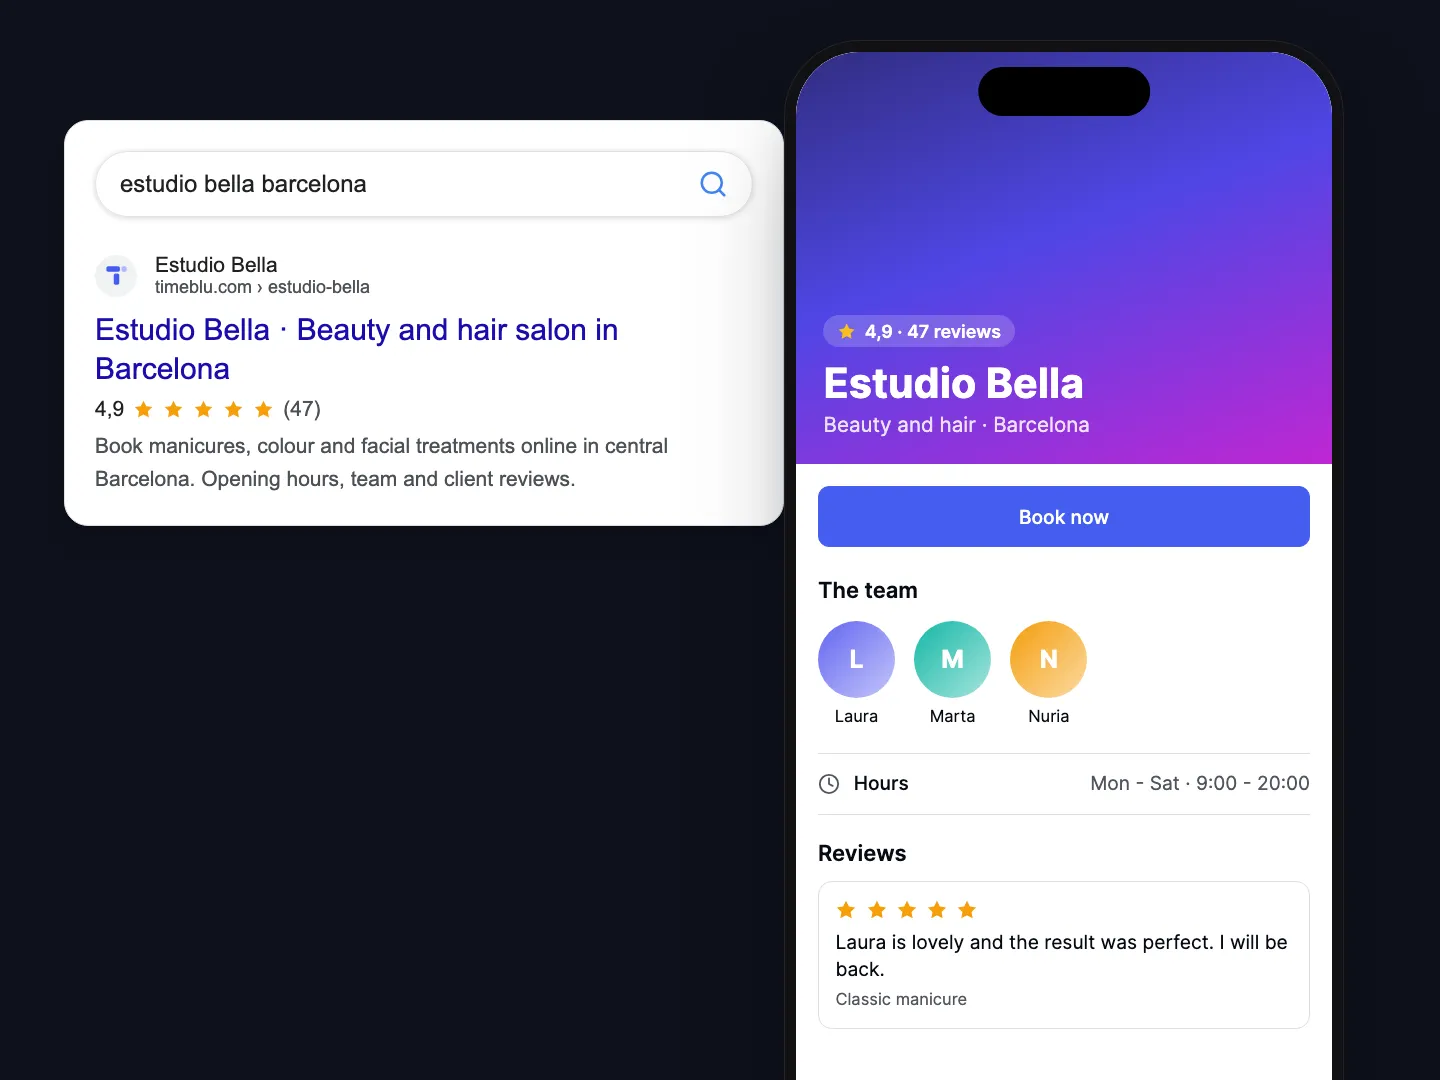
Task: Click the star in the 4,9 rating badge
Action: (847, 332)
